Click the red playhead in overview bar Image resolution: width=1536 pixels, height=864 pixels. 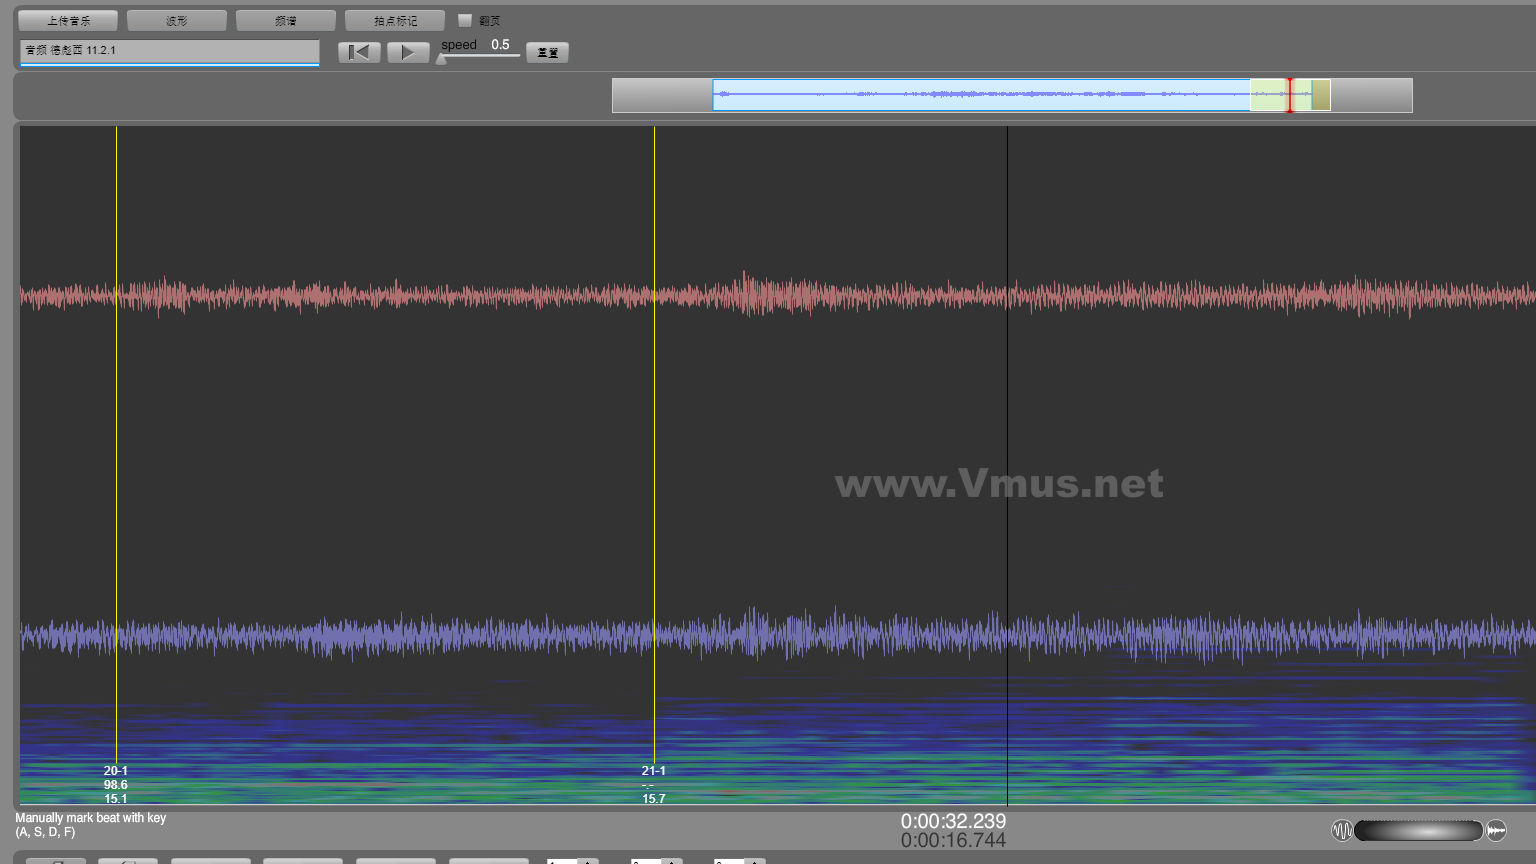coord(1290,95)
